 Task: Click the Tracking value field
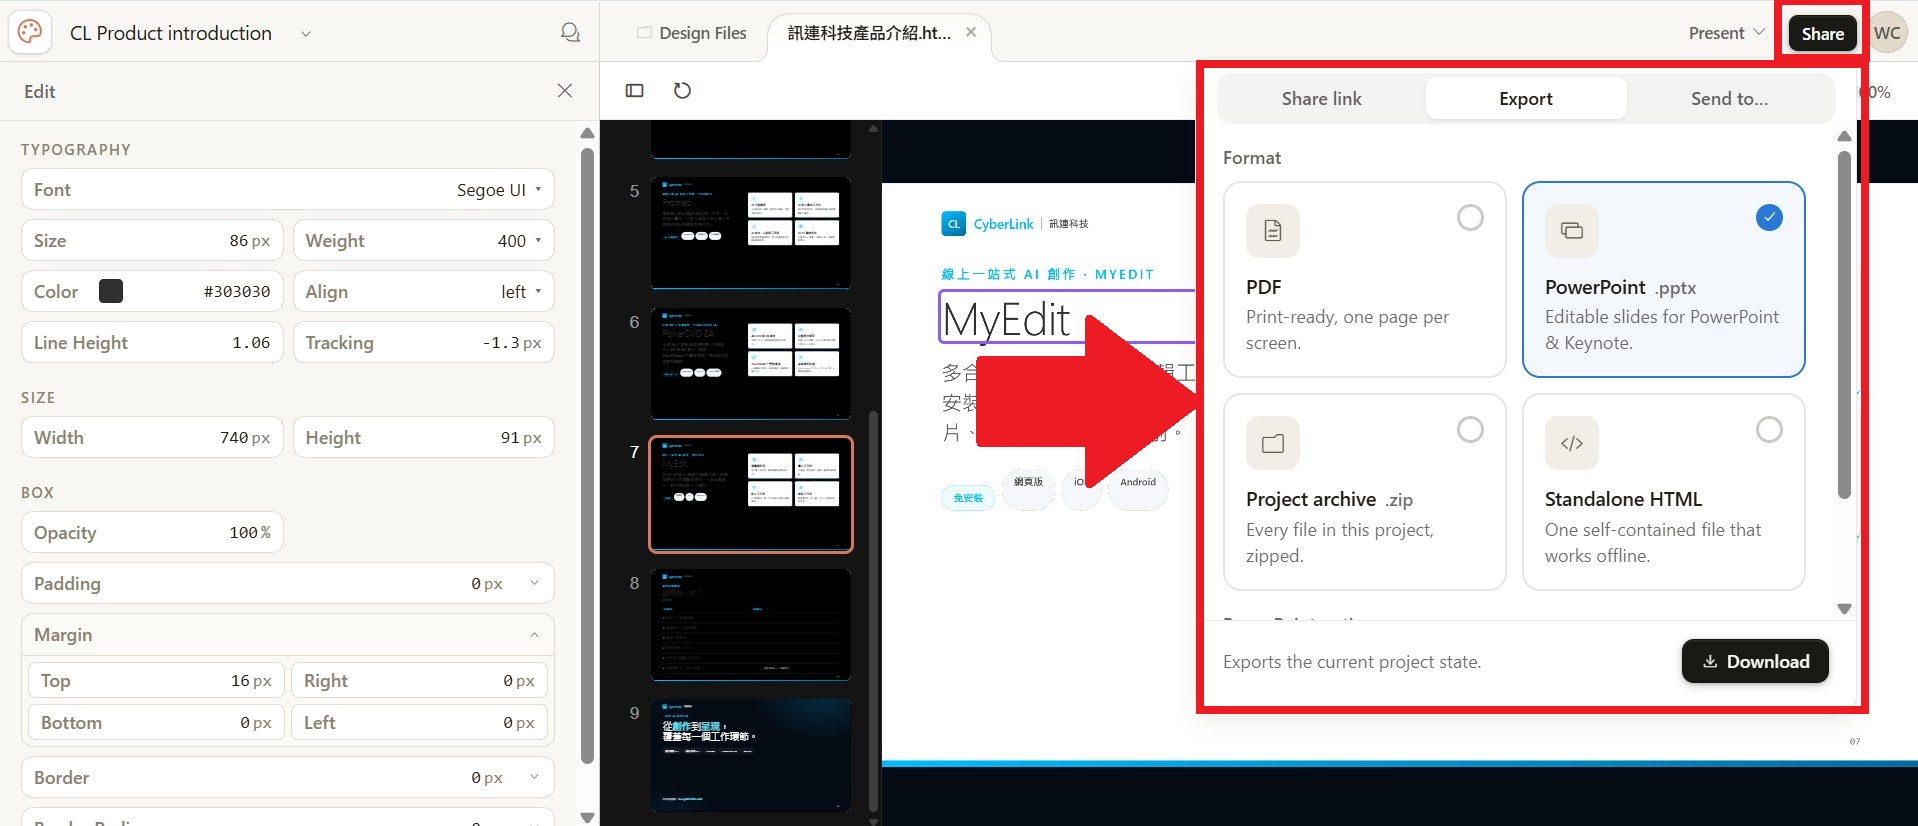(x=424, y=343)
